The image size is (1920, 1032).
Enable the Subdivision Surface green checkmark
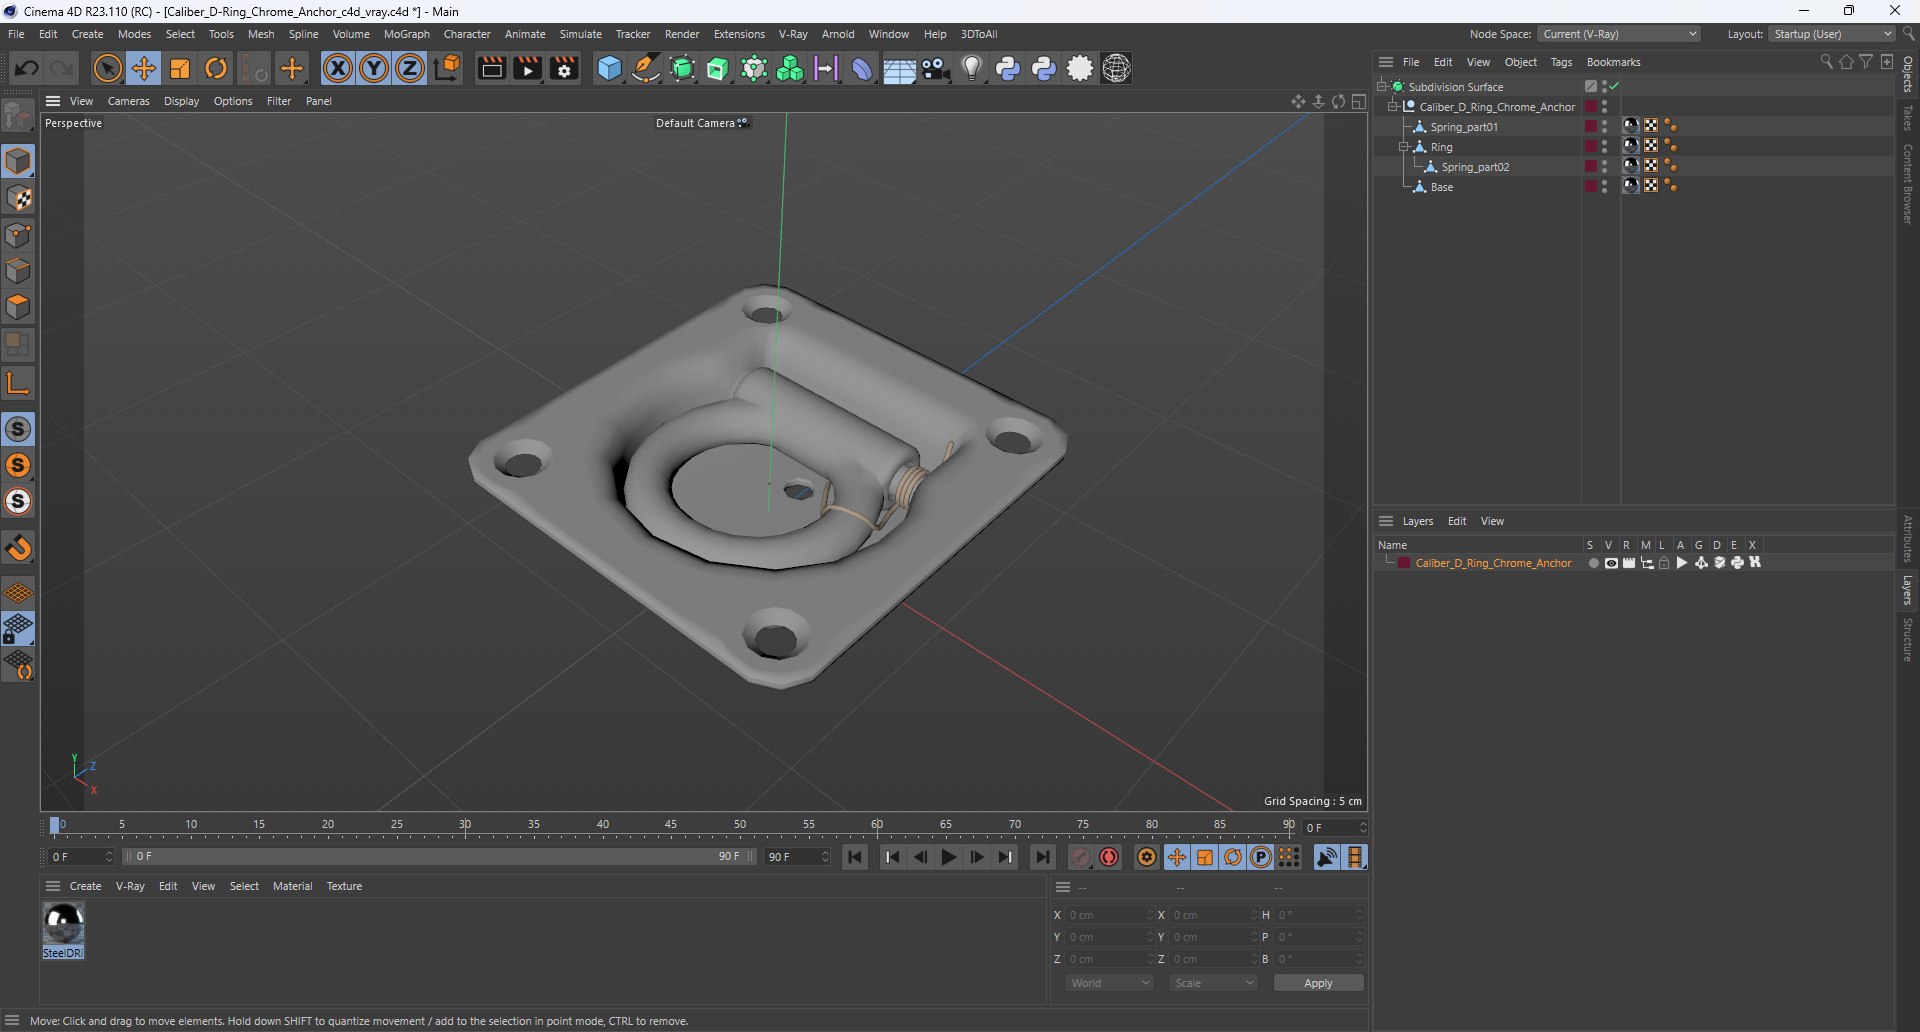(x=1615, y=86)
